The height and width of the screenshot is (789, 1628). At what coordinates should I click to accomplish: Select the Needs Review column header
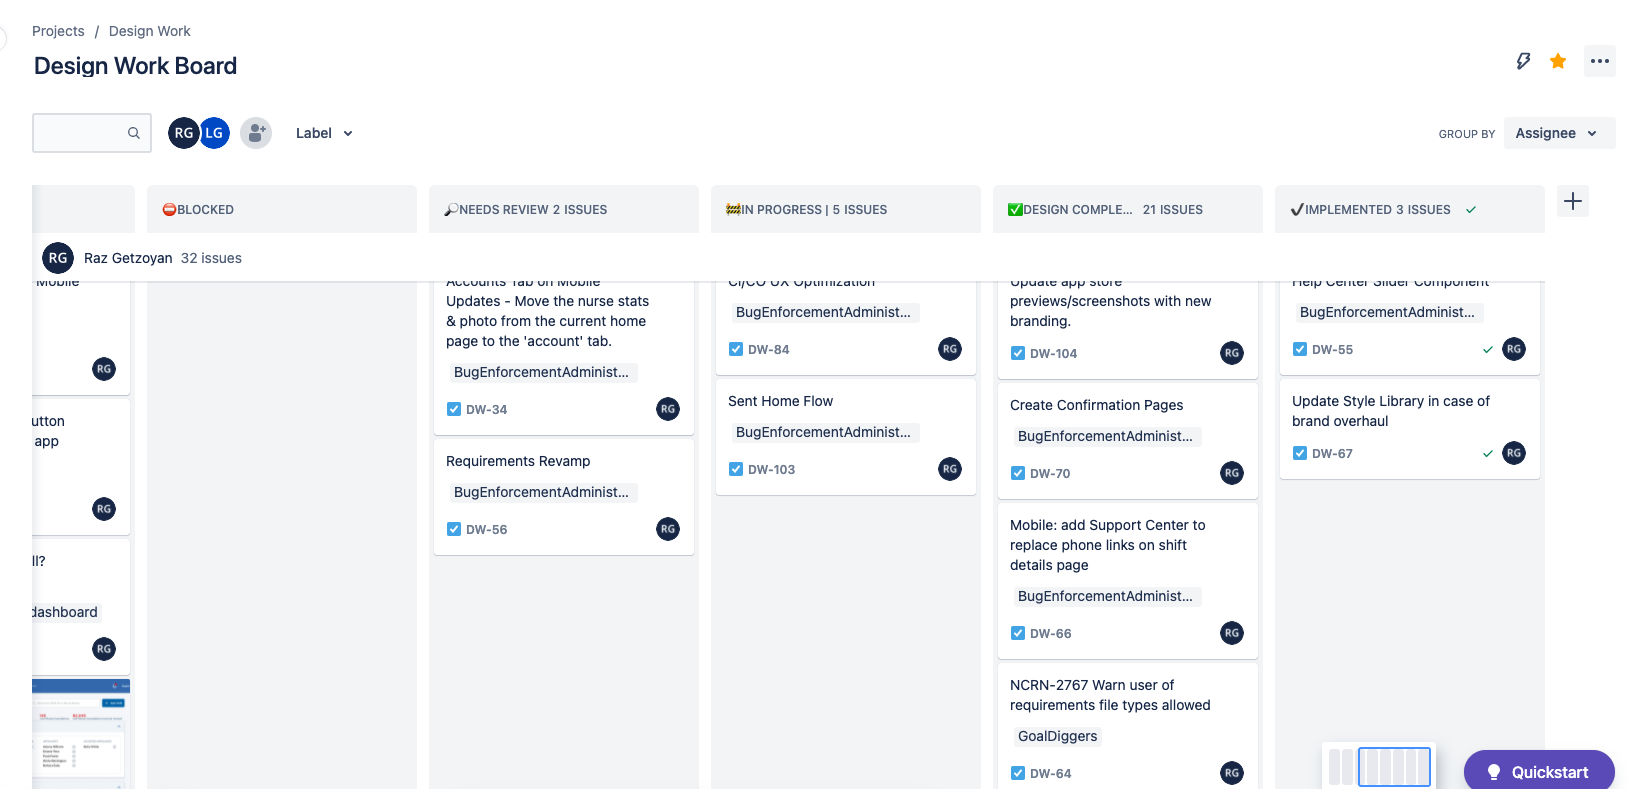(x=563, y=210)
